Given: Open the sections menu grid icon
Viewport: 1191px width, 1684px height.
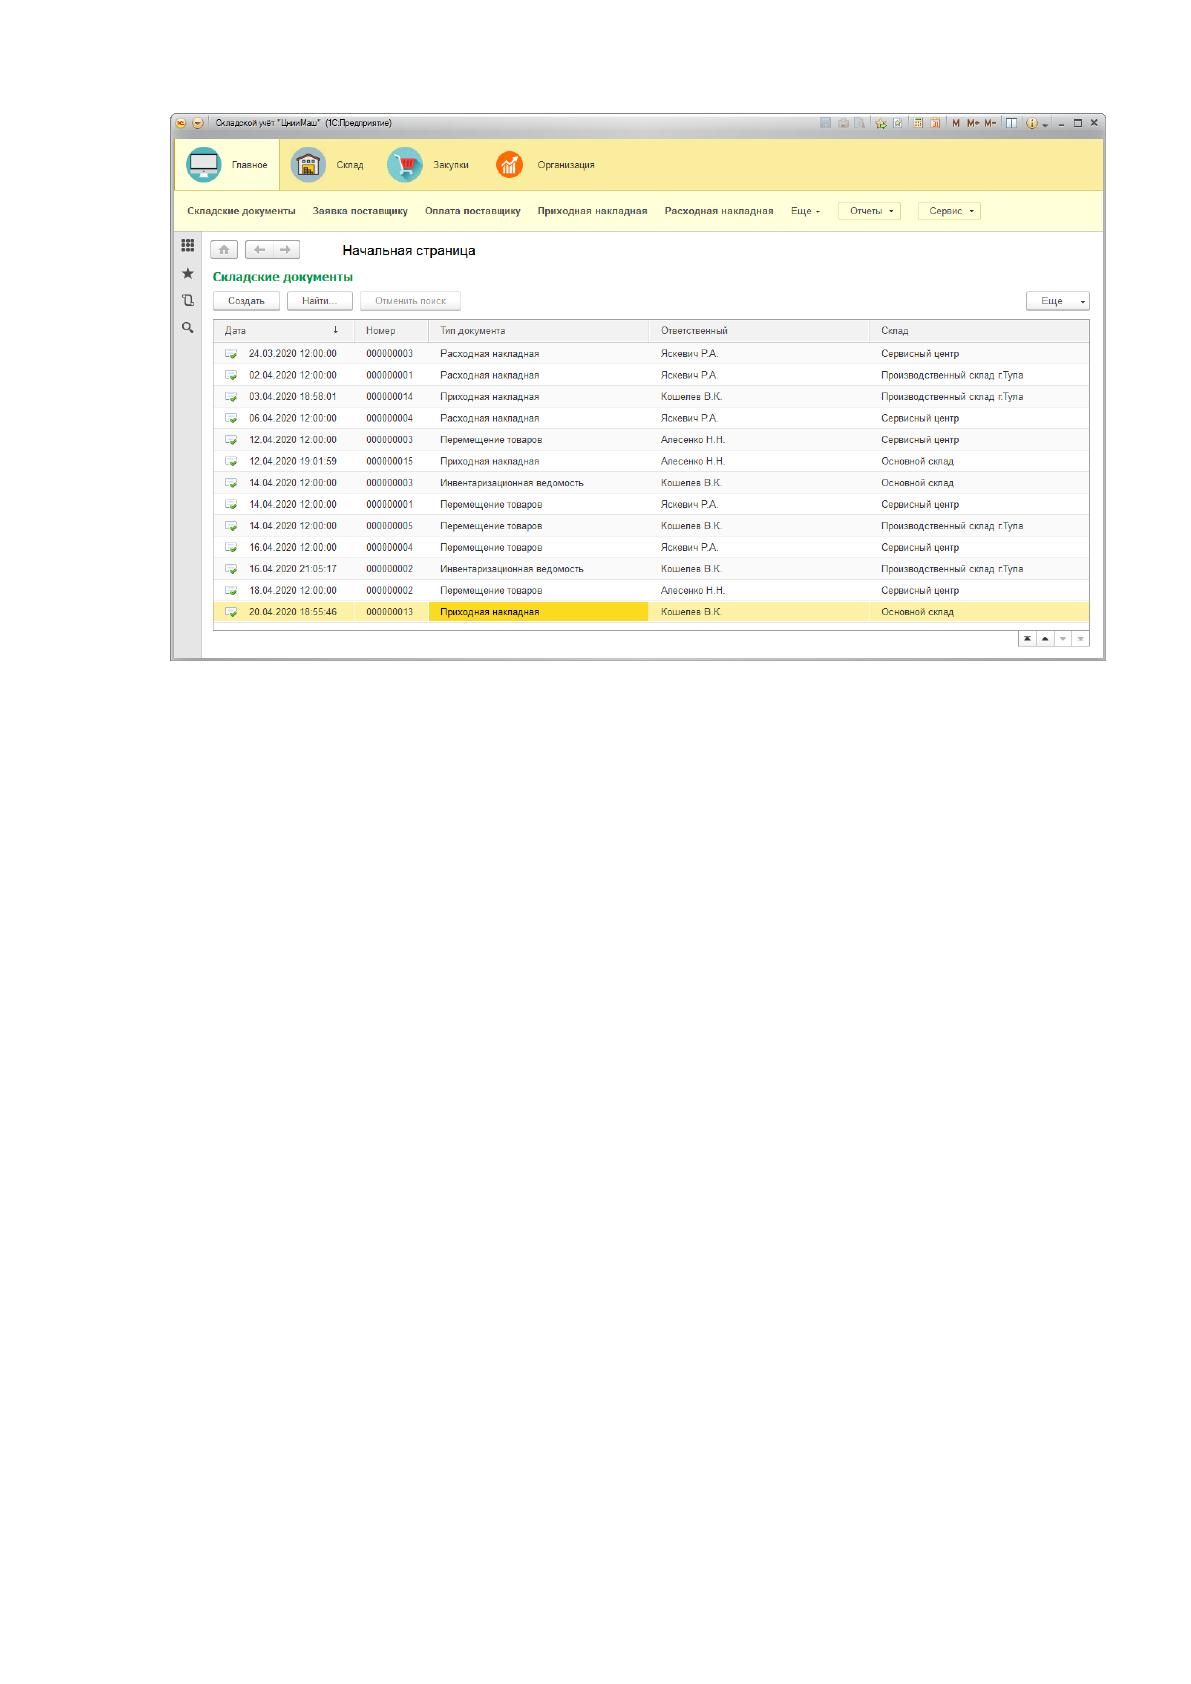Looking at the screenshot, I should pos(187,245).
